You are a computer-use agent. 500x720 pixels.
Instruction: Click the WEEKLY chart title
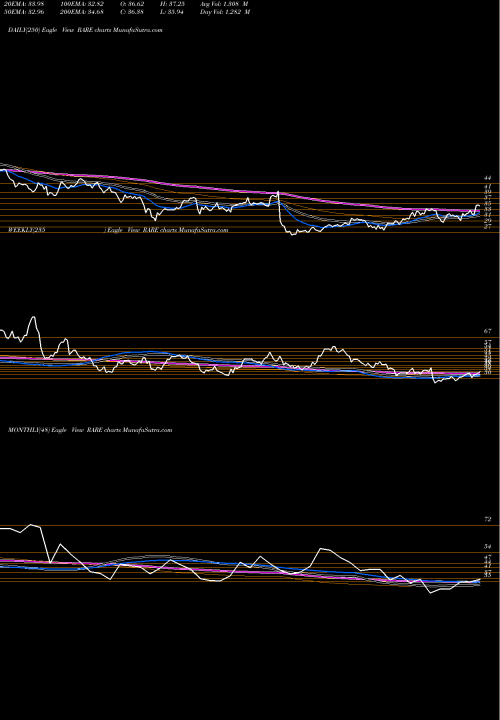[x=118, y=230]
